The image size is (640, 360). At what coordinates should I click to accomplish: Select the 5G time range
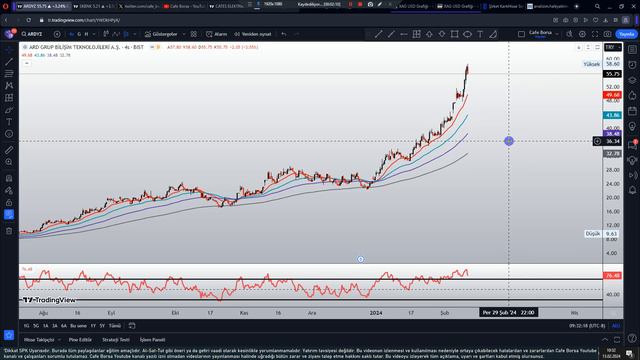tap(36, 326)
